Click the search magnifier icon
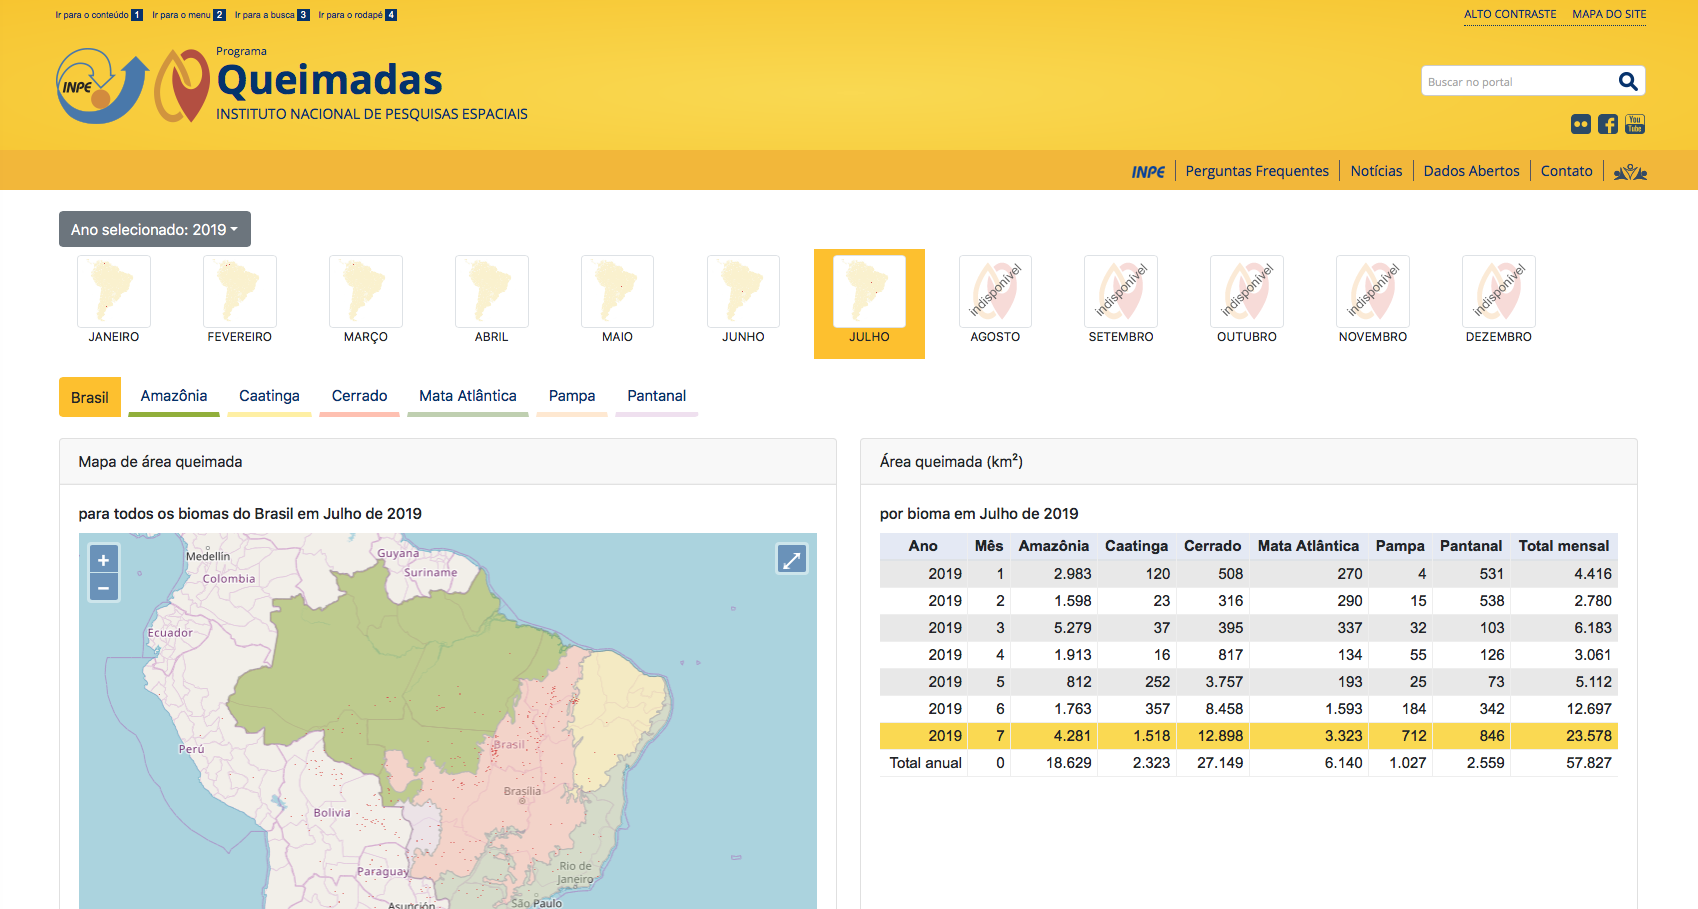 click(x=1628, y=81)
